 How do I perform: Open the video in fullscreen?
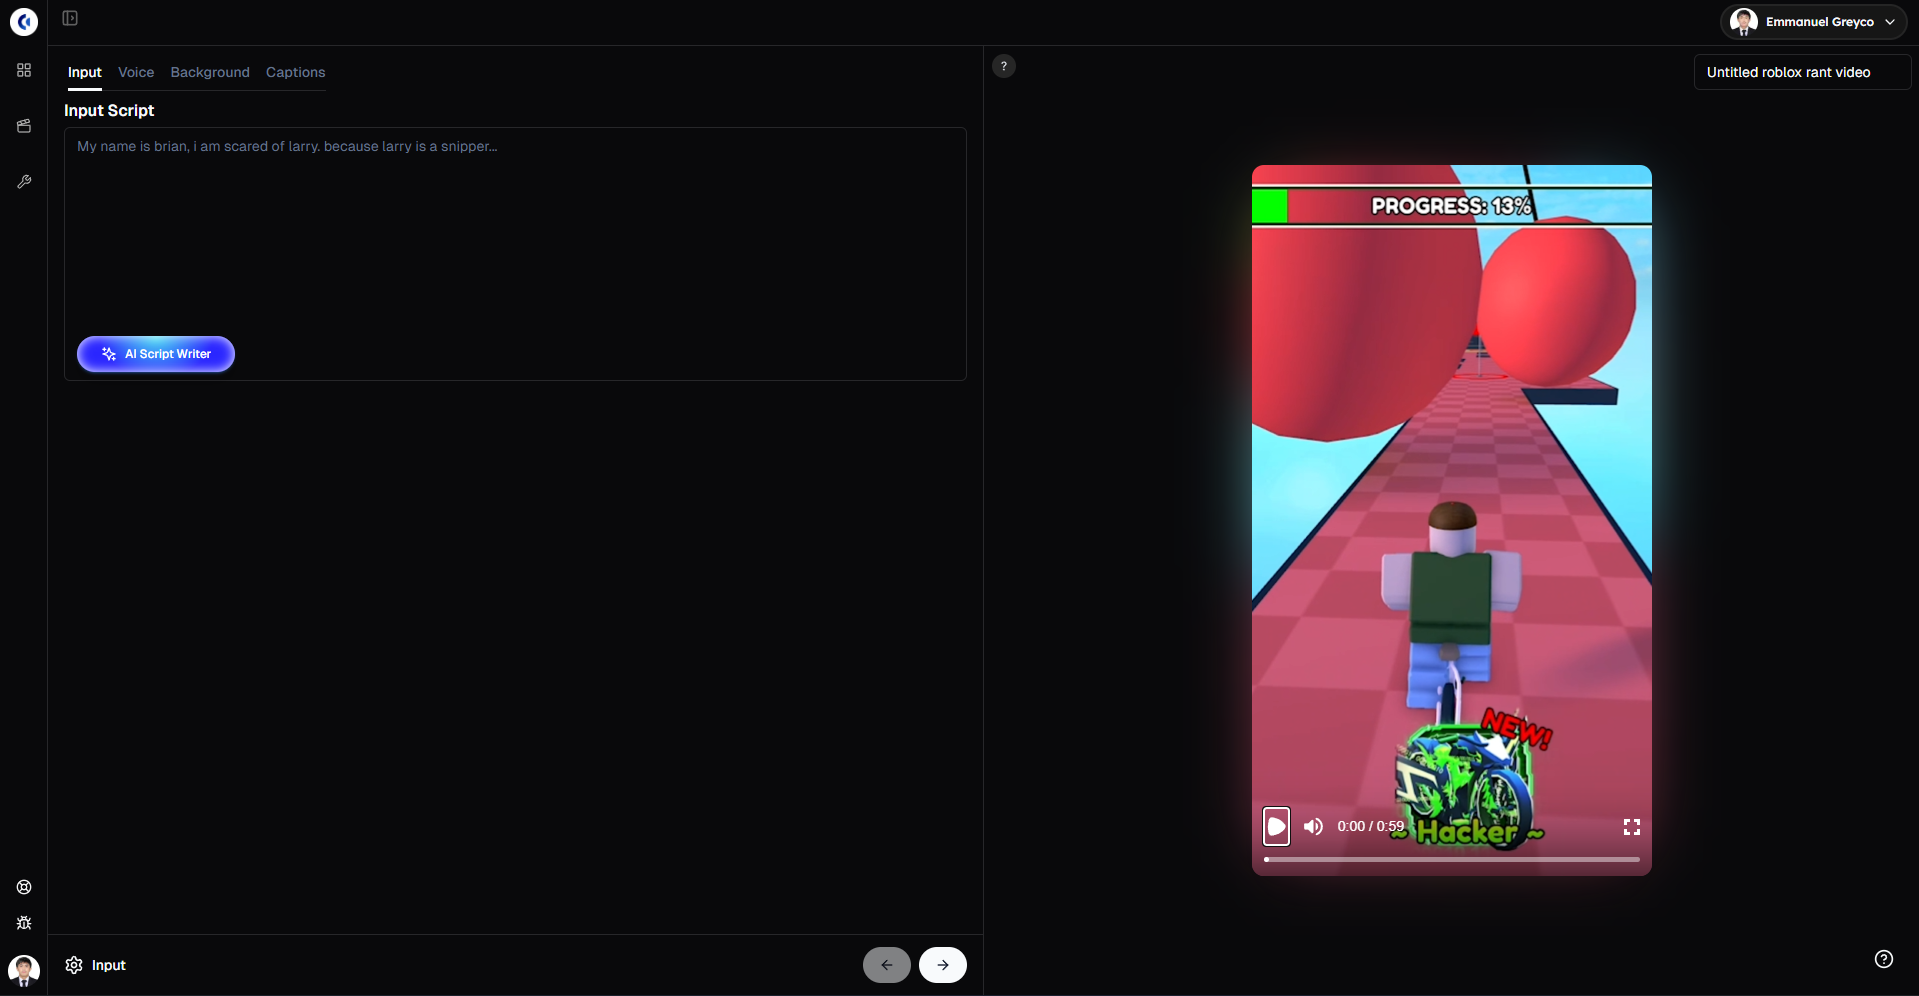[1632, 827]
